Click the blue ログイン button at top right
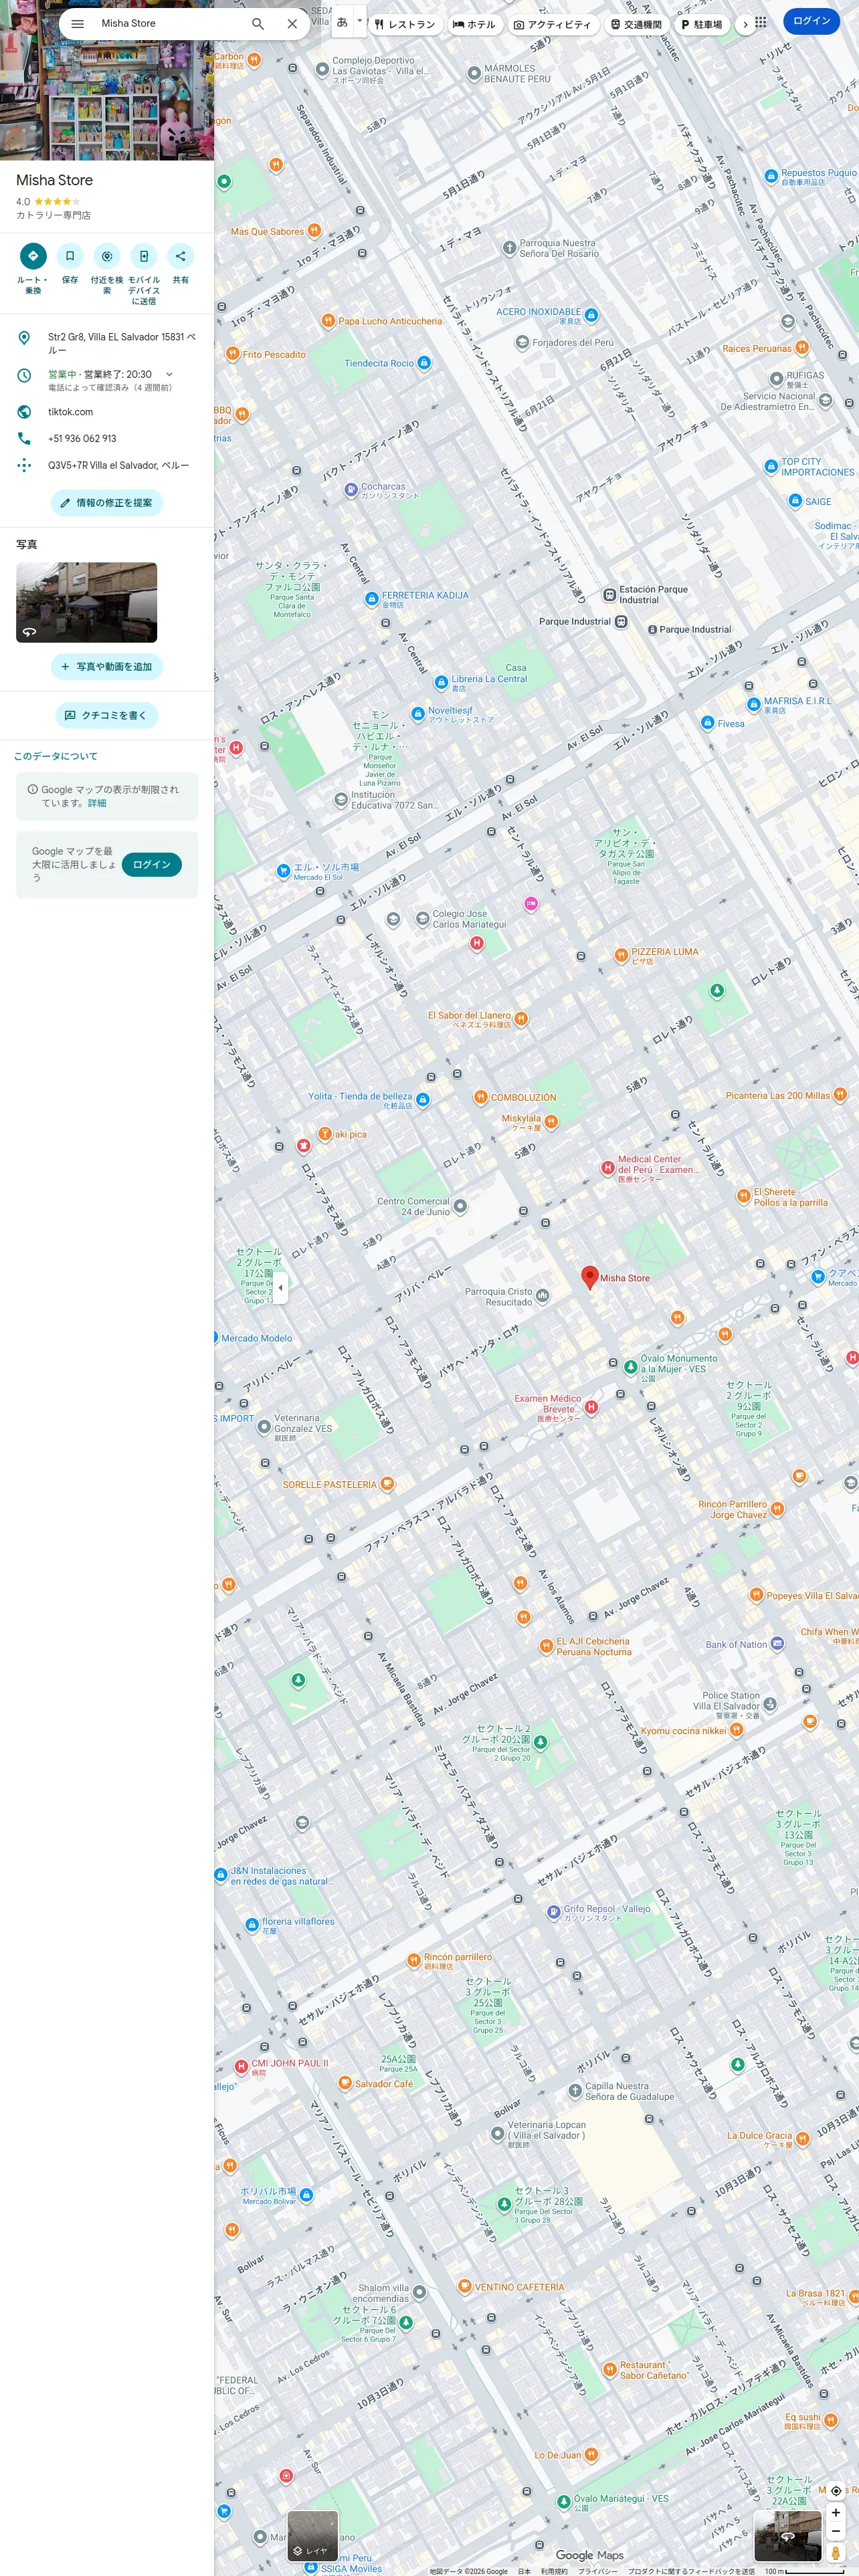859x2576 pixels. [812, 21]
